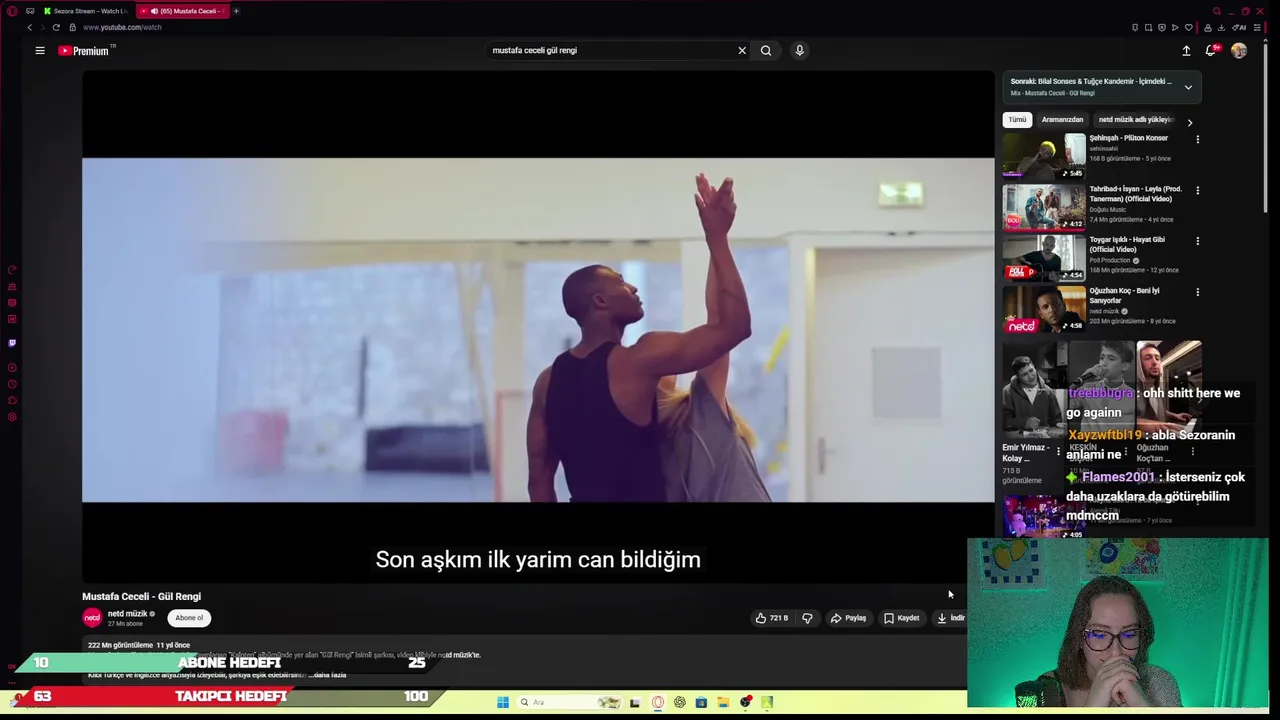Open options for Tahribad-ı İsyan - Leyla

pos(1197,190)
